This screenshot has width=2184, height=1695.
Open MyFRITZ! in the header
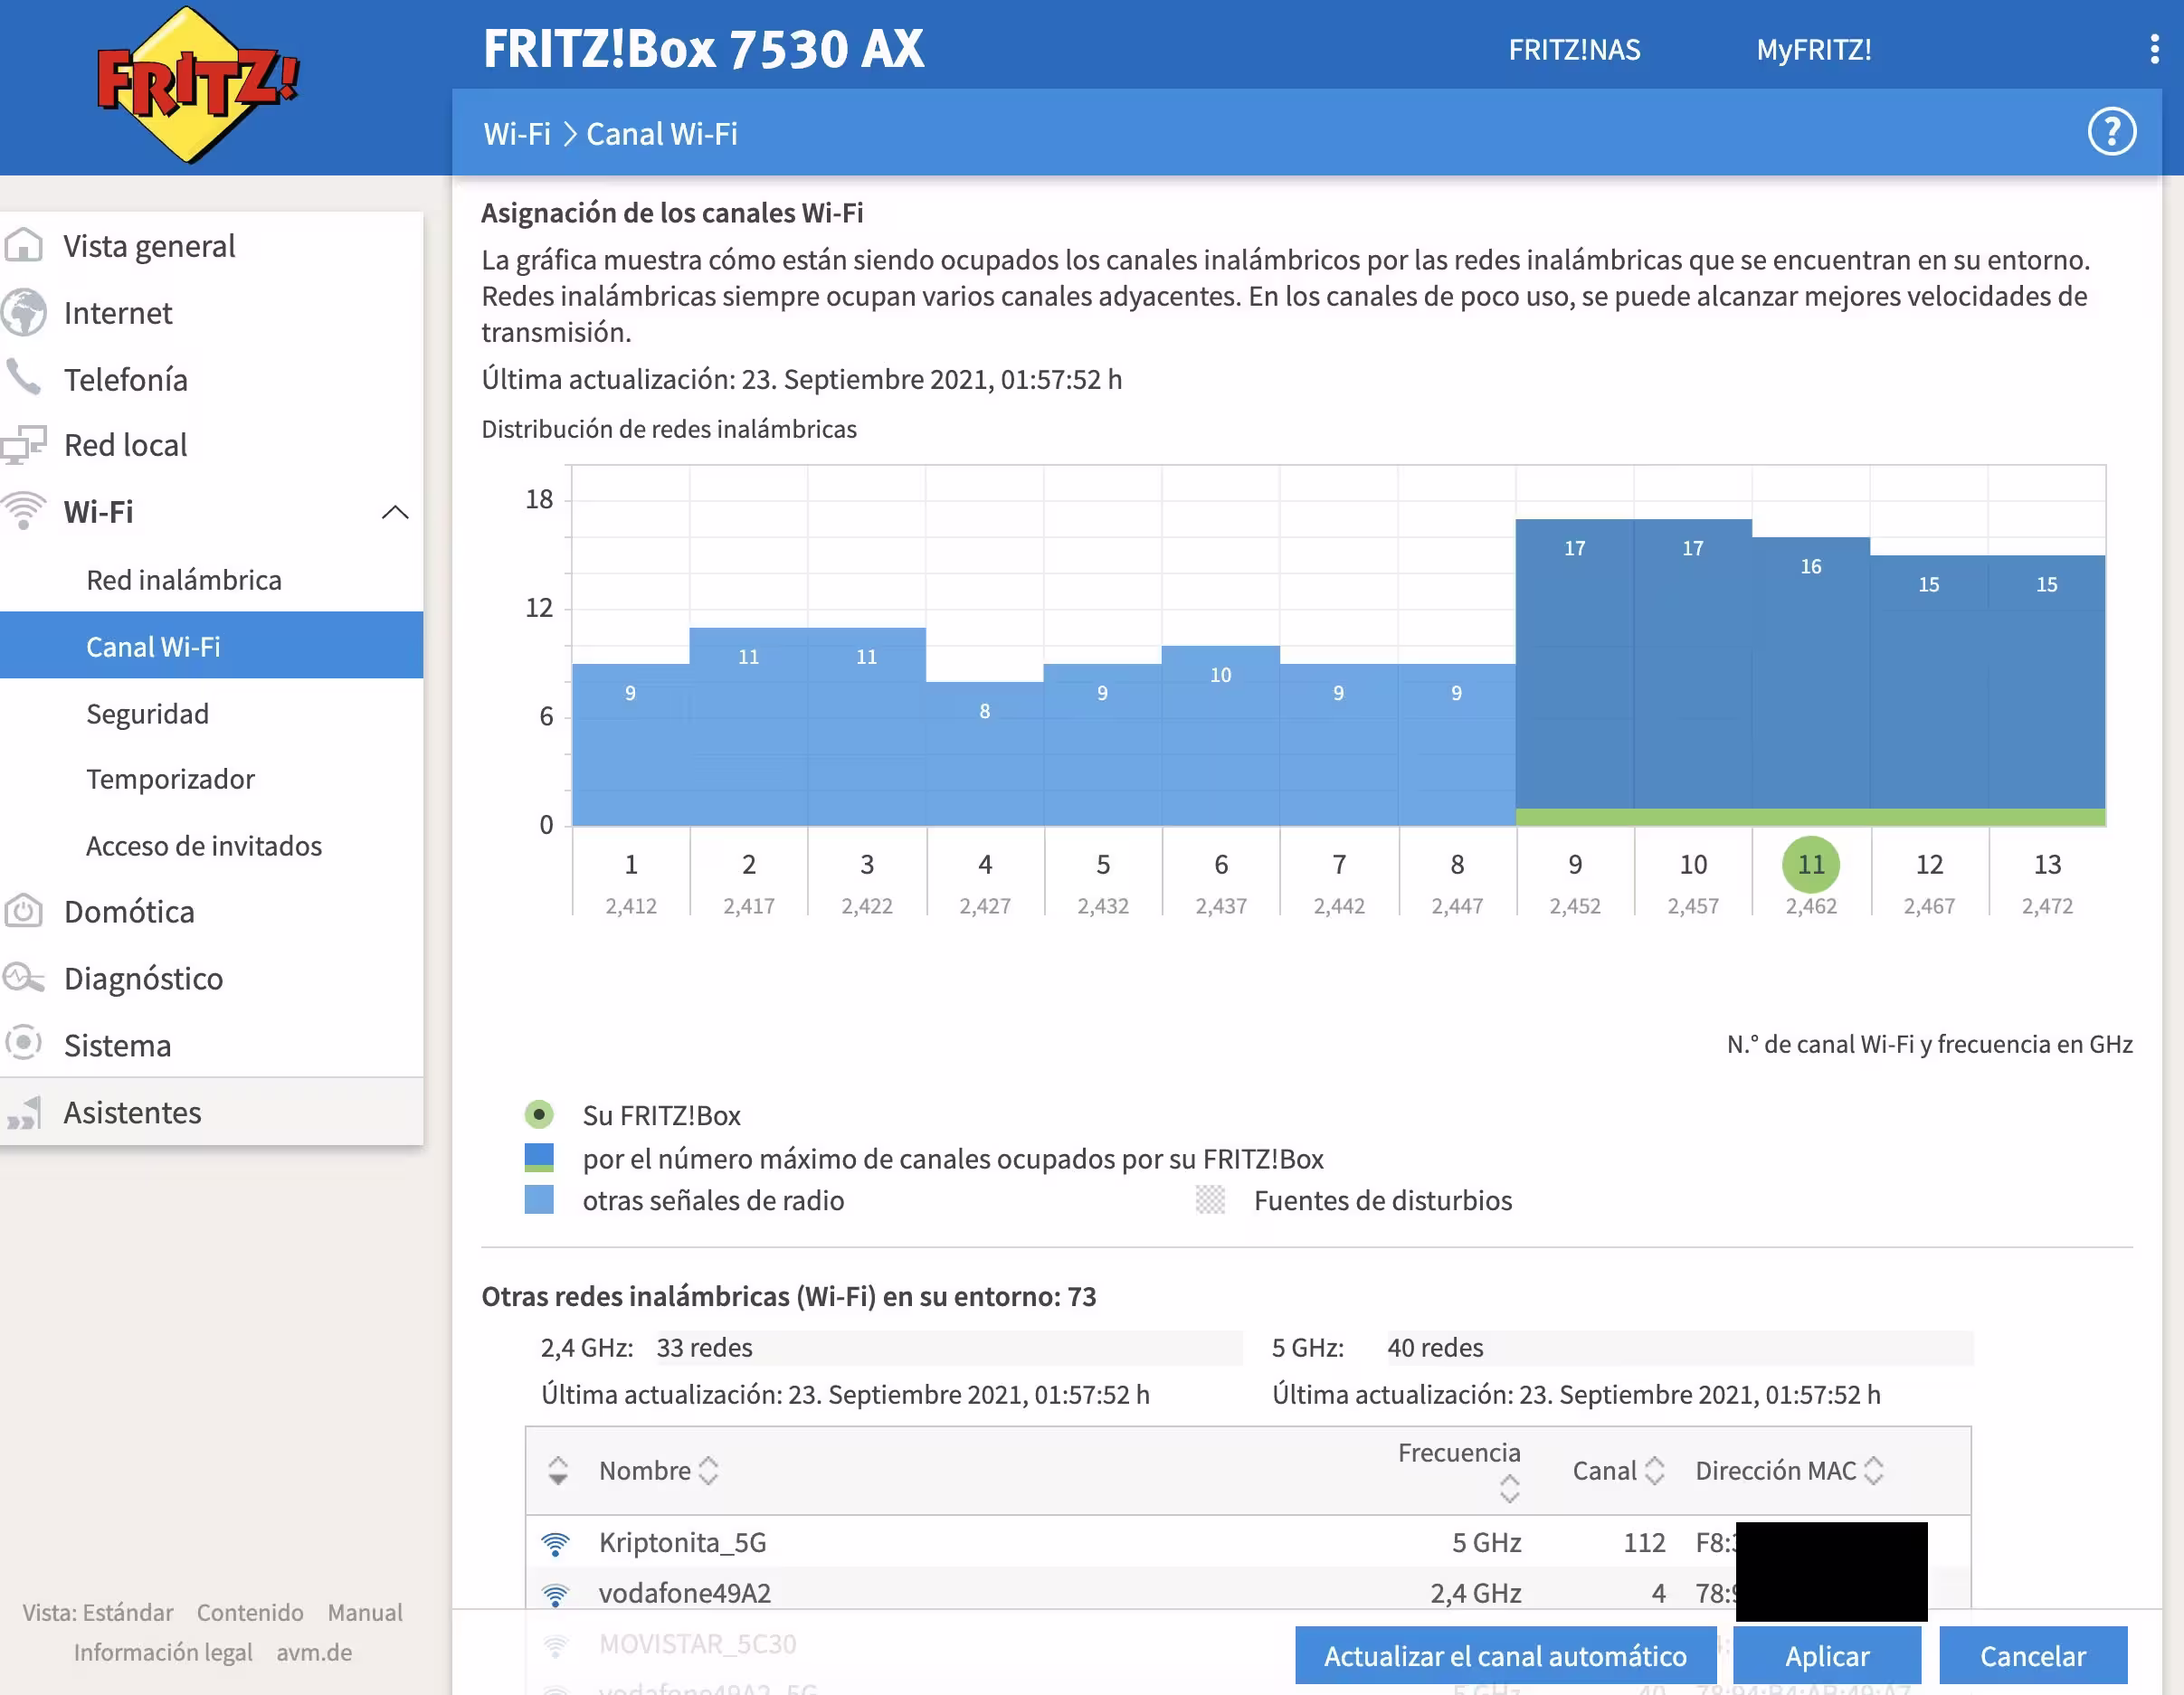click(1814, 50)
